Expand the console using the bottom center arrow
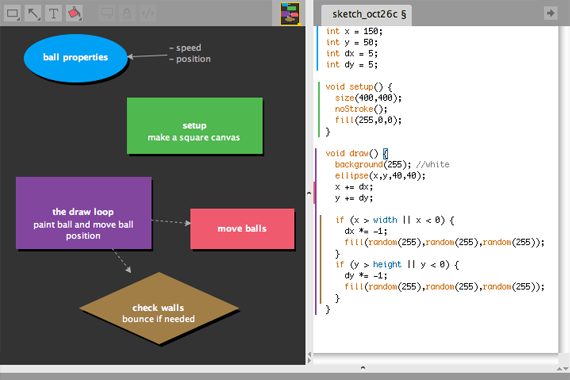 click(363, 368)
